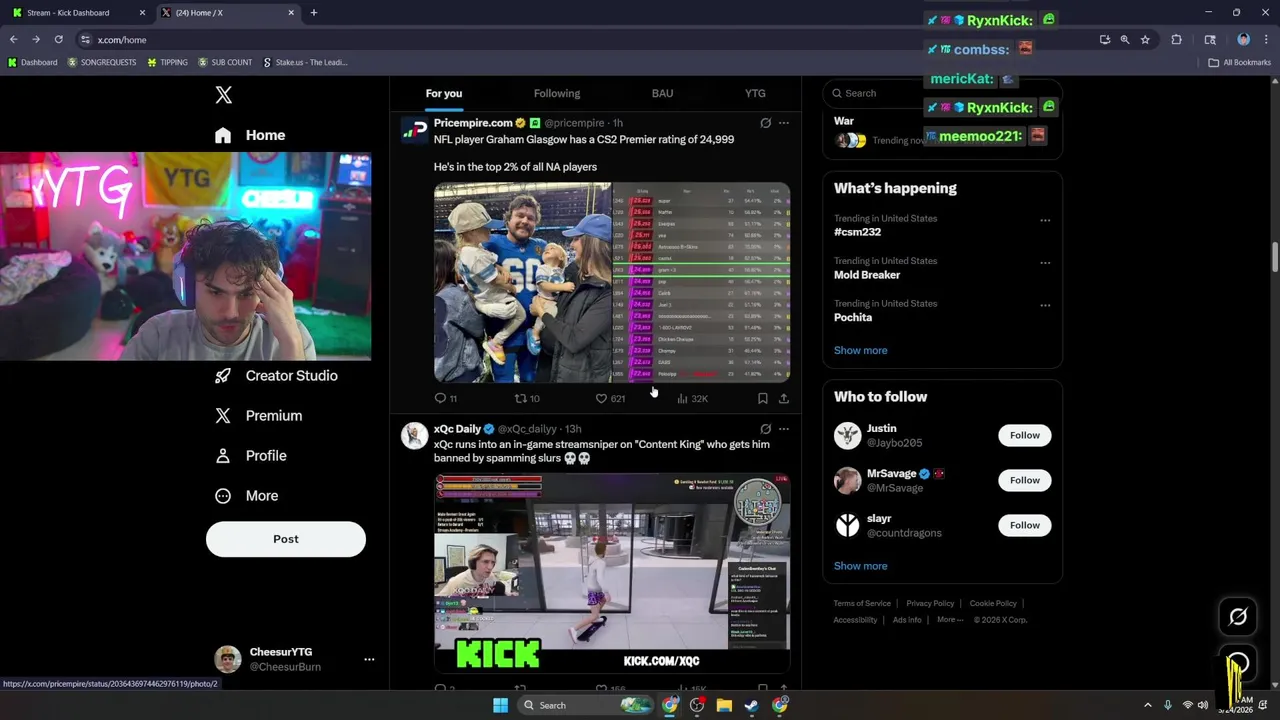Go back in browser history
The height and width of the screenshot is (720, 1280).
coord(13,40)
